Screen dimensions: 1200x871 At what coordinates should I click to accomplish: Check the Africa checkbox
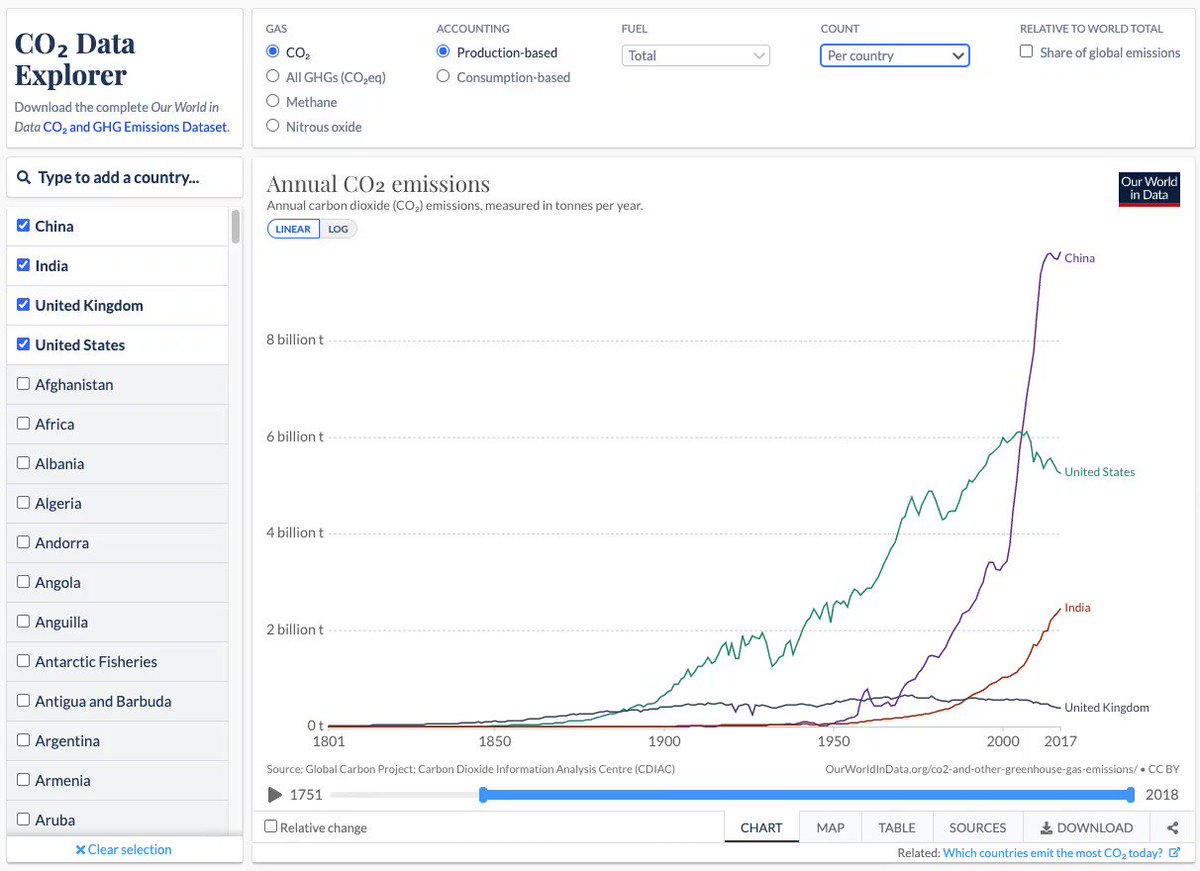point(24,423)
